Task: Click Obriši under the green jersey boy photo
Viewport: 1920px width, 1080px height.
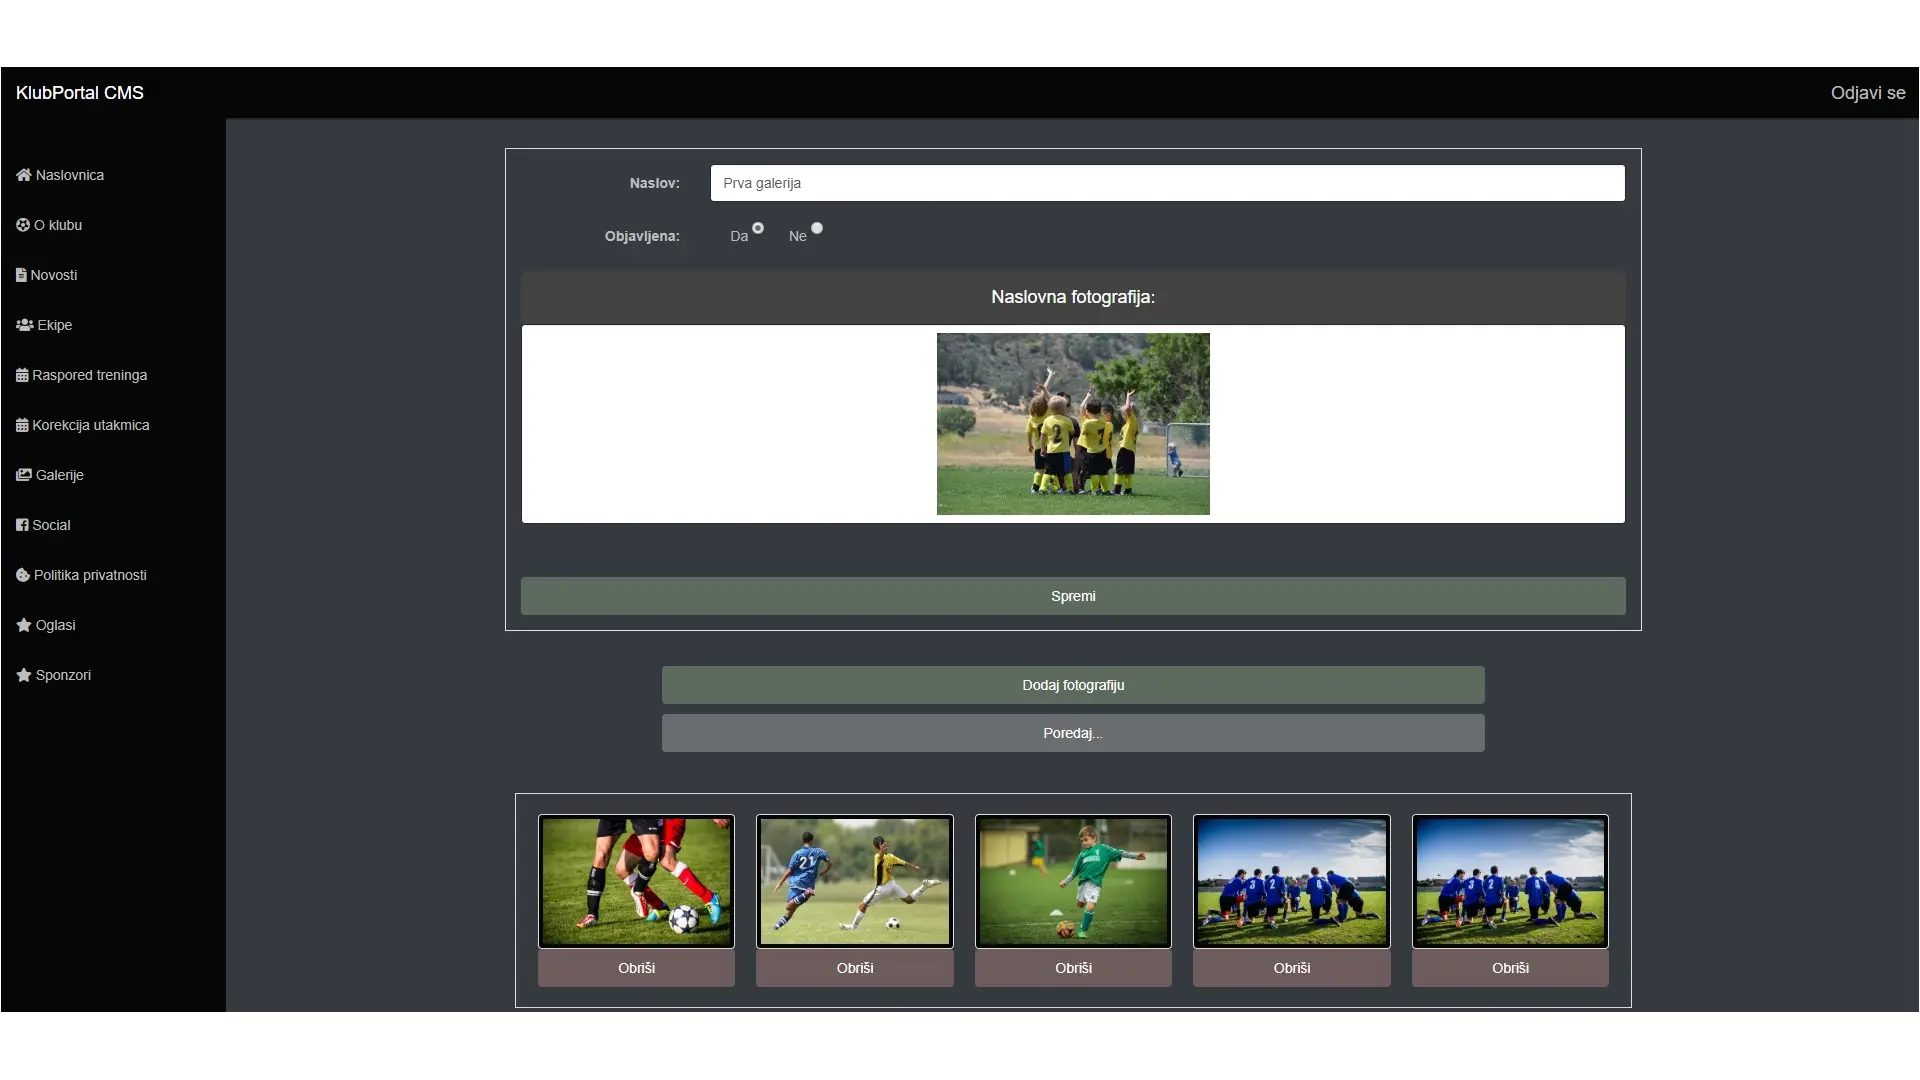Action: click(1073, 968)
